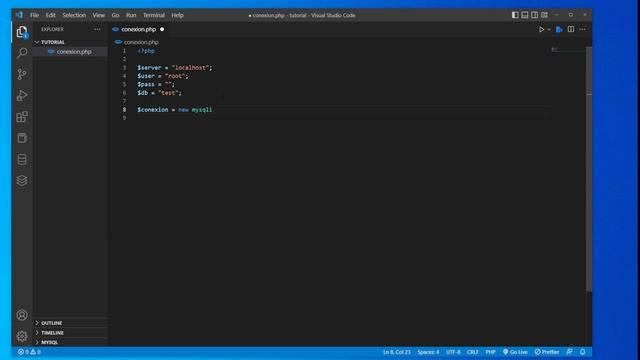Click the Run PHP file play icon
Viewport: 640px width, 360px height.
541,29
